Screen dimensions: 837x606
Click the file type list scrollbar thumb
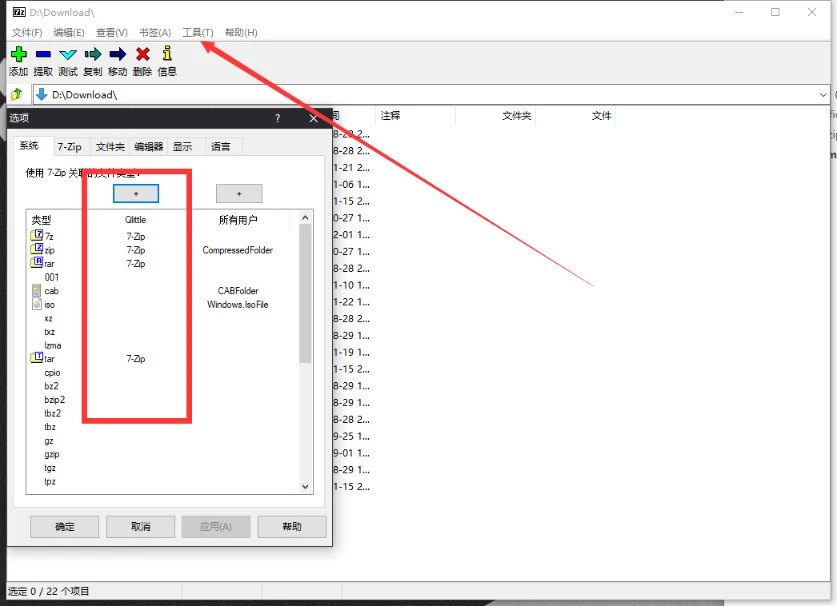305,293
